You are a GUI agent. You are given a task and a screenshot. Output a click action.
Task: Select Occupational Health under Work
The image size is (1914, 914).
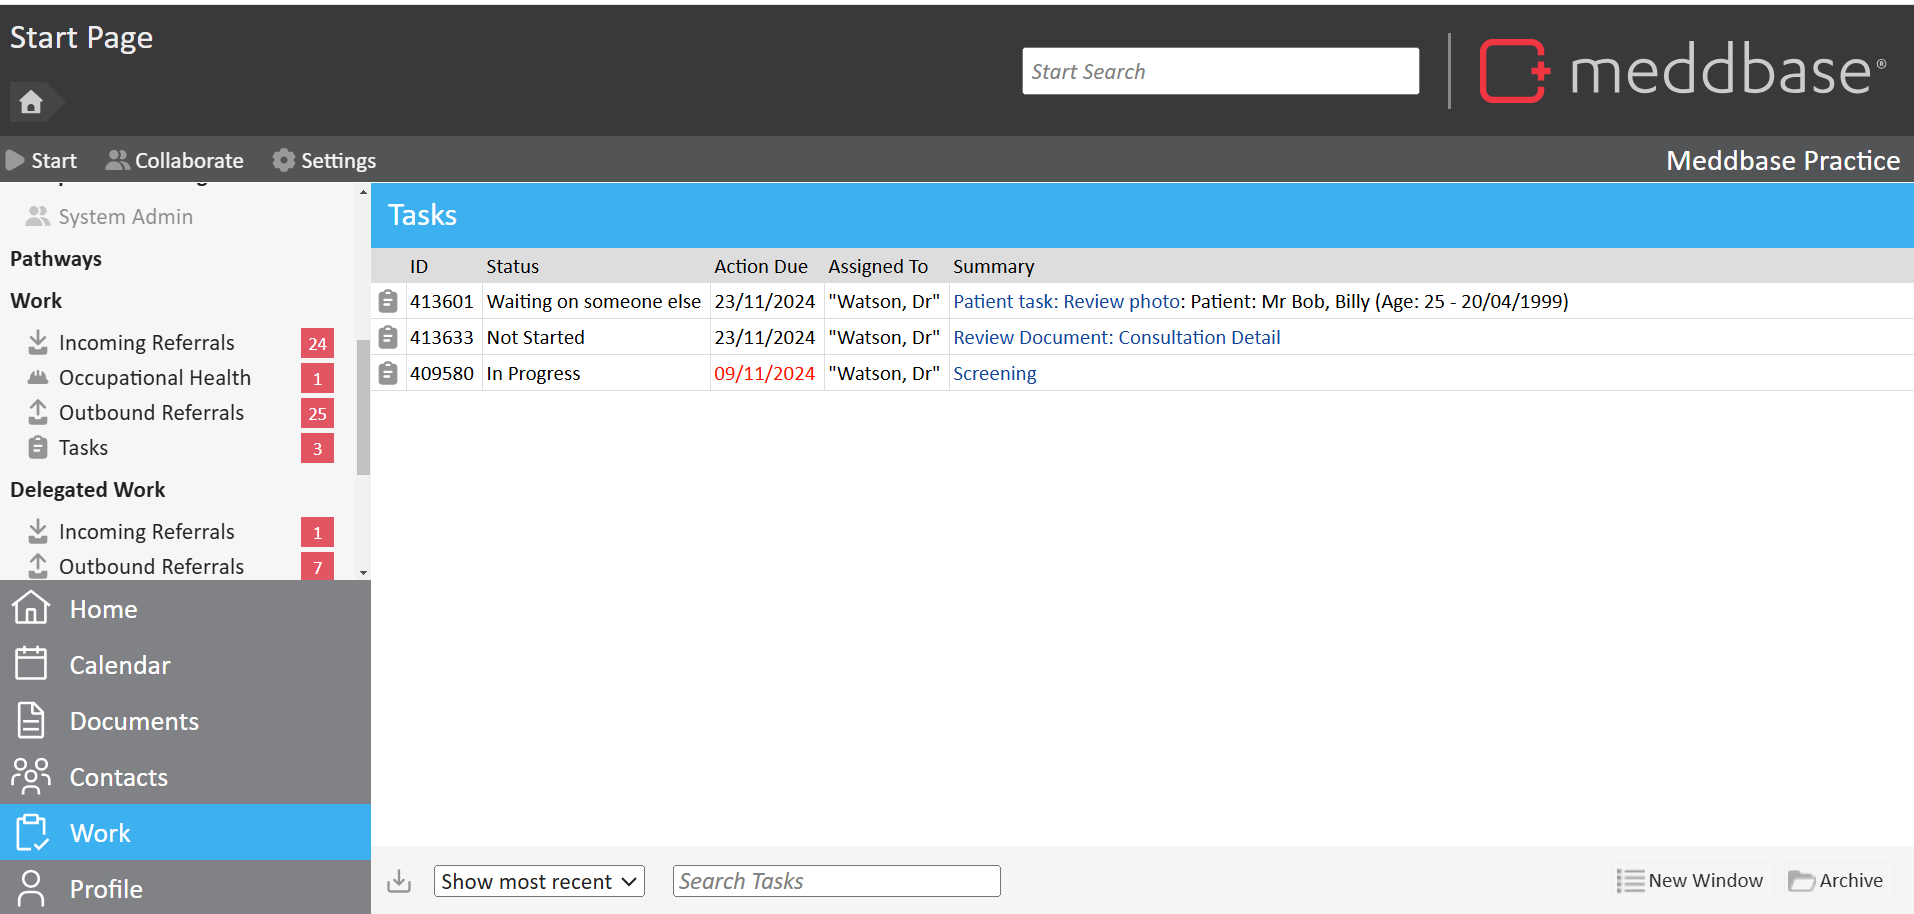[155, 378]
